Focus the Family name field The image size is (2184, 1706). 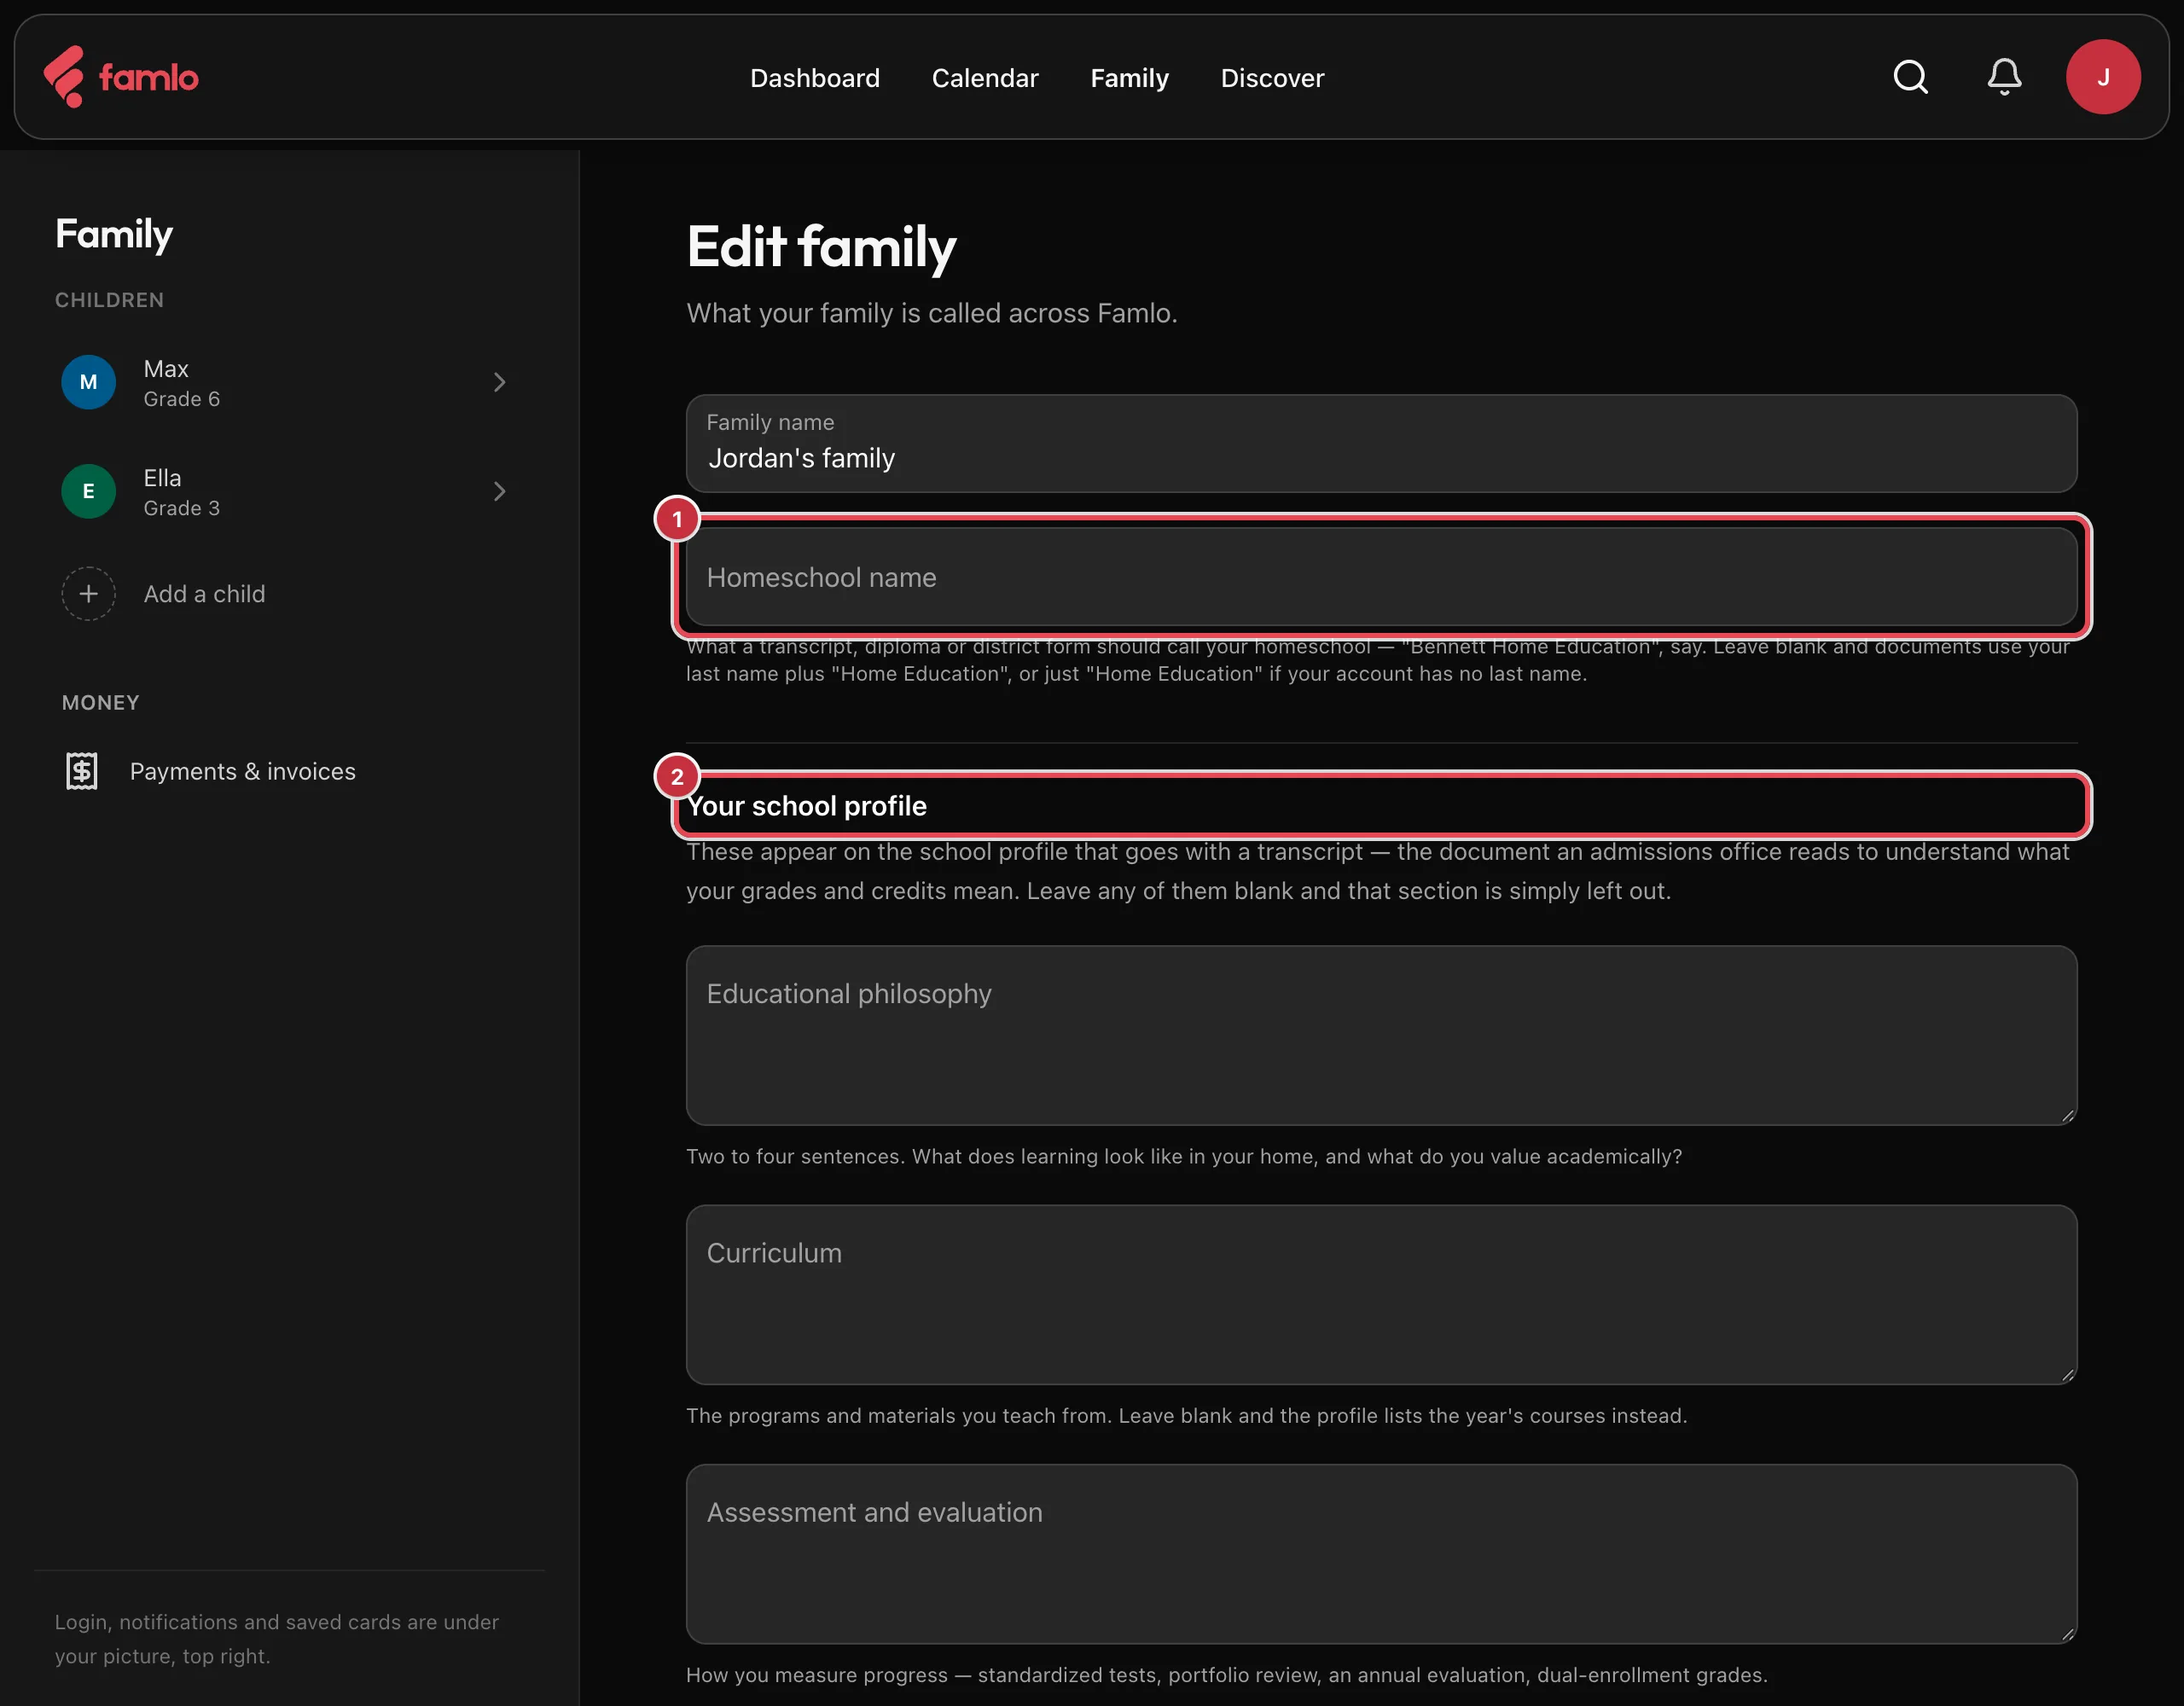(x=1381, y=443)
